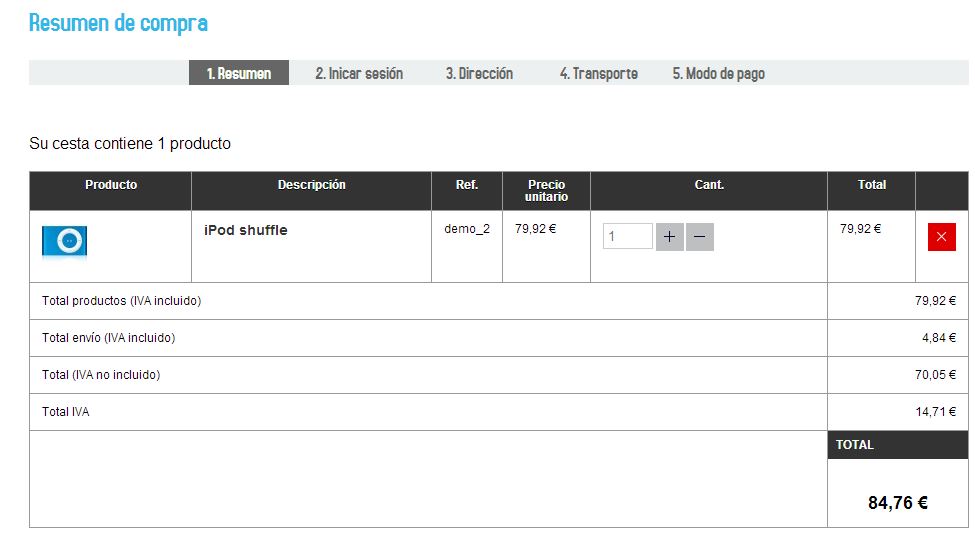Click the '70,05 €' amount
This screenshot has width=975, height=534.
tap(935, 375)
